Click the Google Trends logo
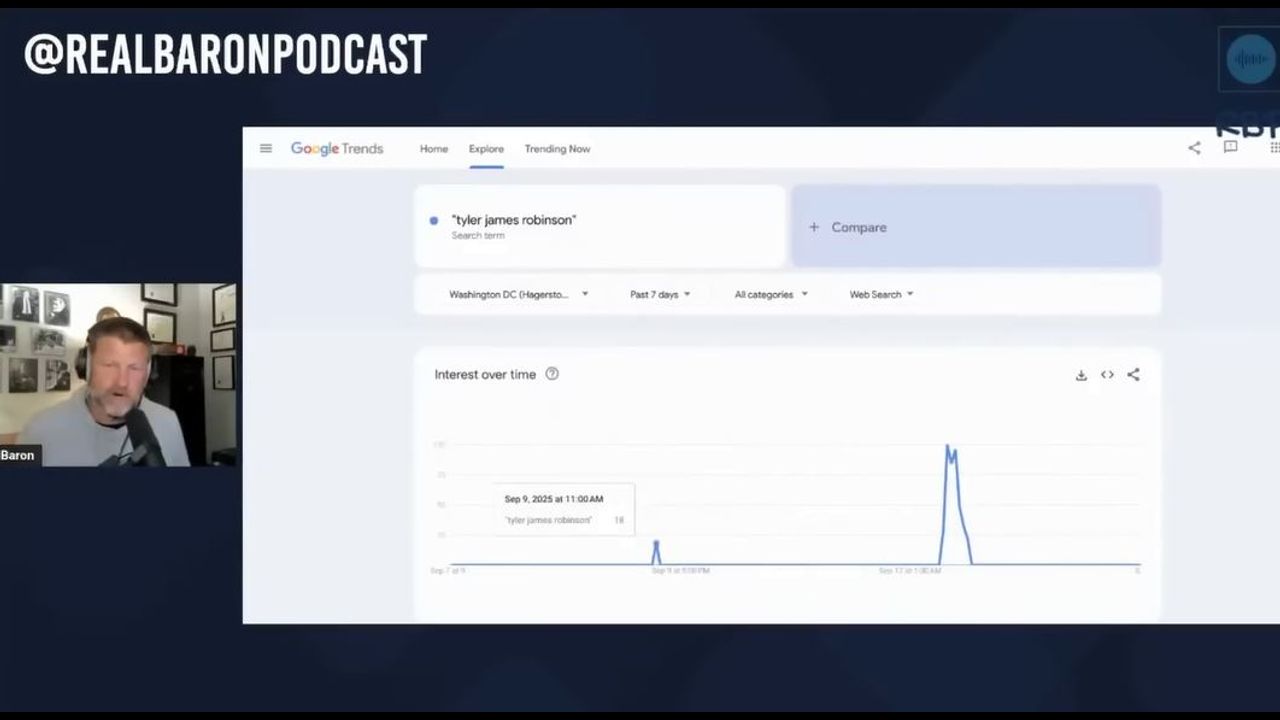The image size is (1280, 720). tap(337, 149)
